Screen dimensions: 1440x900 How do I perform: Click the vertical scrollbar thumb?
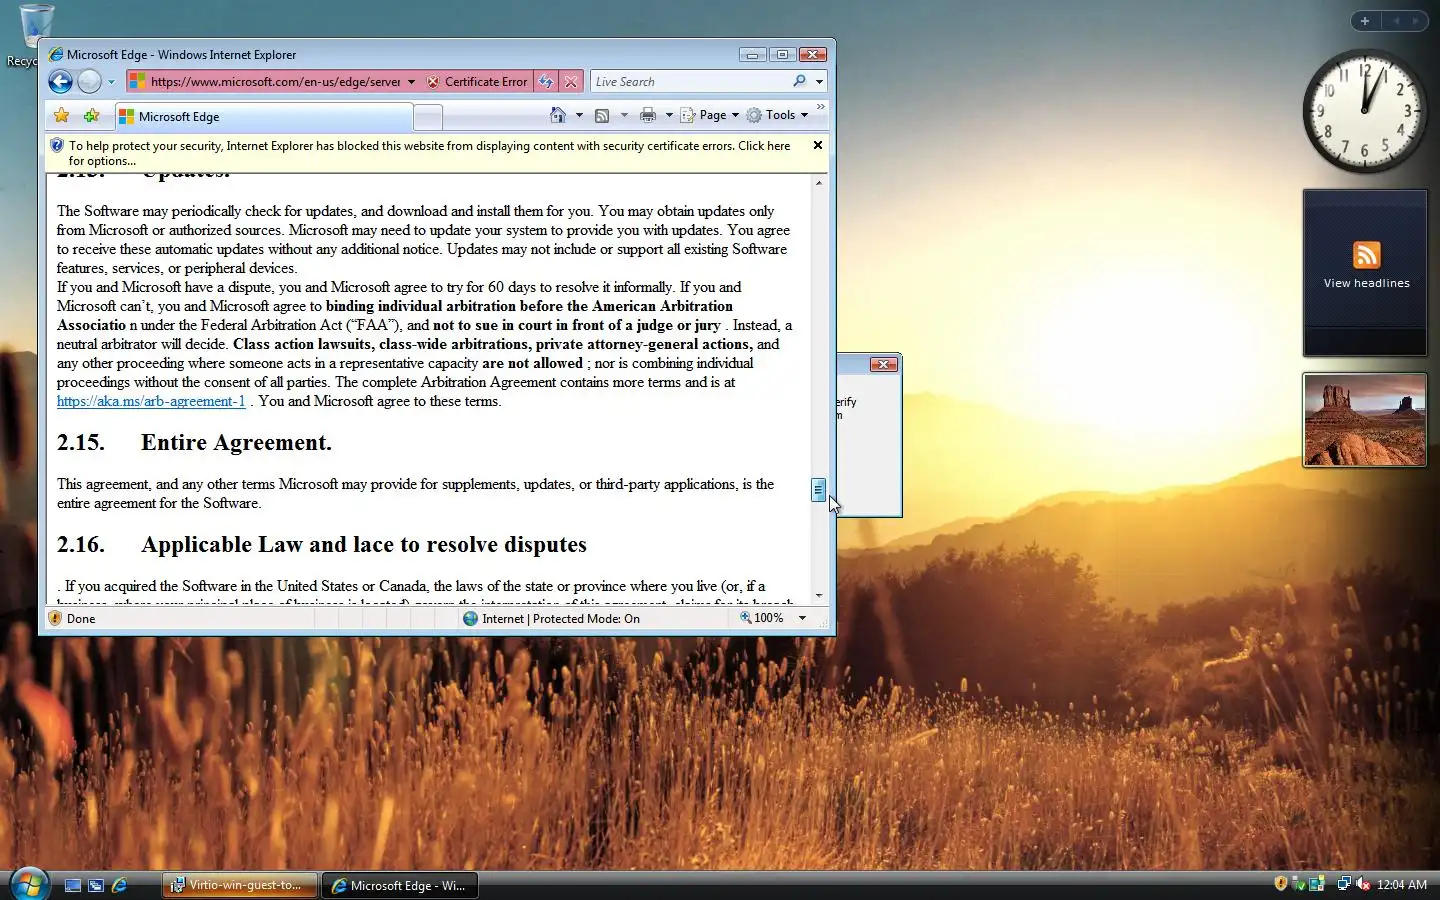(818, 490)
